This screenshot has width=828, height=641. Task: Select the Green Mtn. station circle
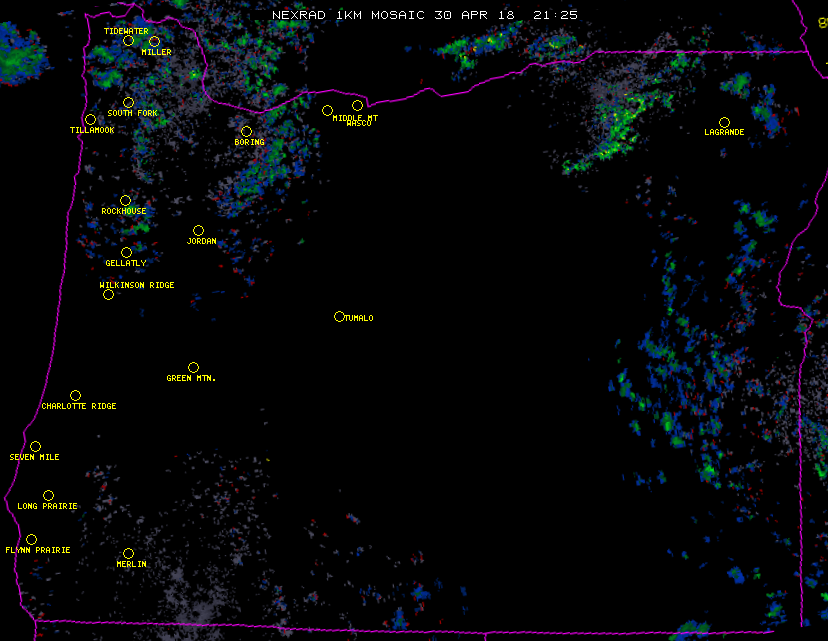(x=193, y=368)
